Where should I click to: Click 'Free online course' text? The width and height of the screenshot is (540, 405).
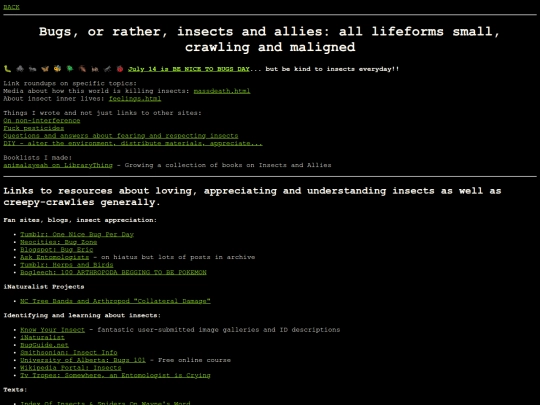pos(194,360)
